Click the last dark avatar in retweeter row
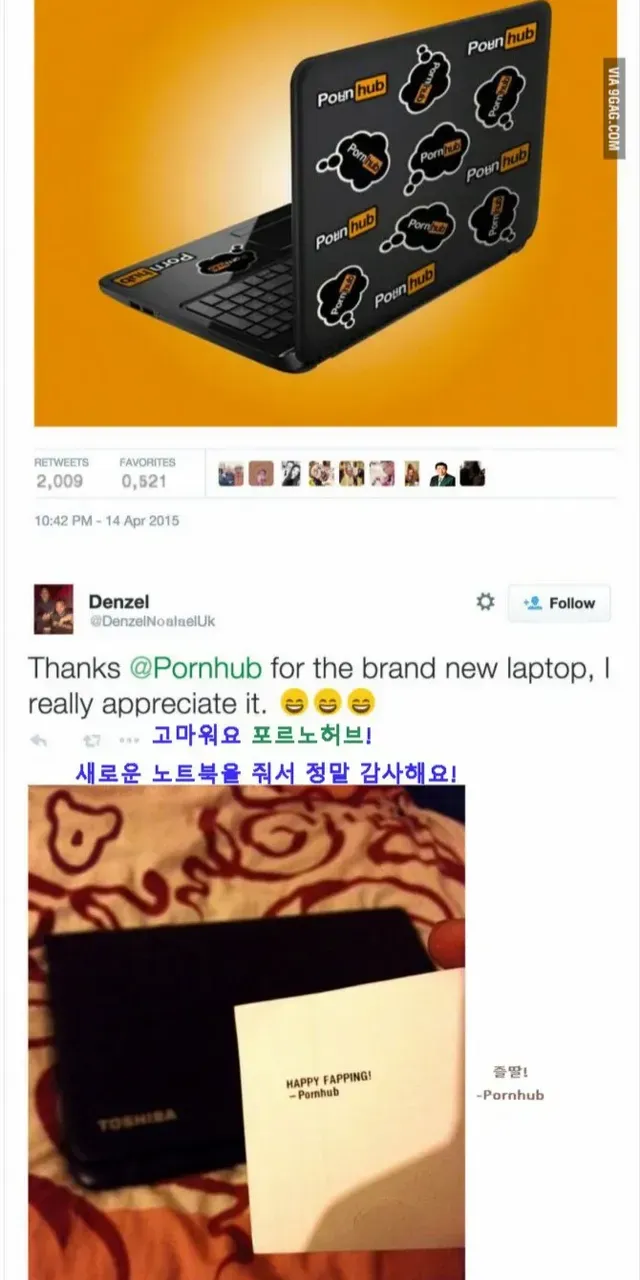The width and height of the screenshot is (640, 1280). [472, 474]
